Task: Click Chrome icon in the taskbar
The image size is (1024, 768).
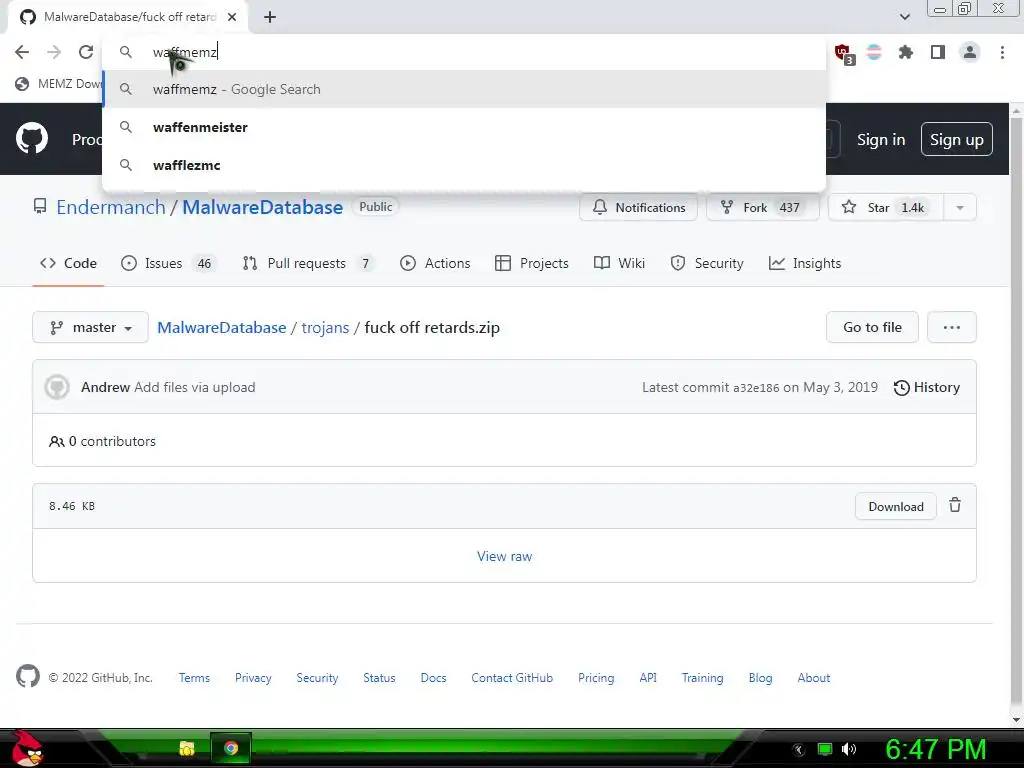Action: click(x=231, y=748)
